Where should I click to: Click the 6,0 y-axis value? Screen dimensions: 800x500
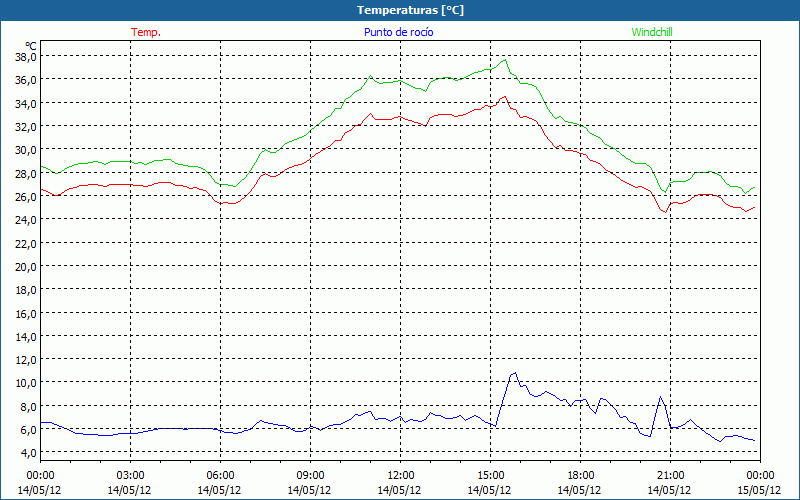(28, 430)
